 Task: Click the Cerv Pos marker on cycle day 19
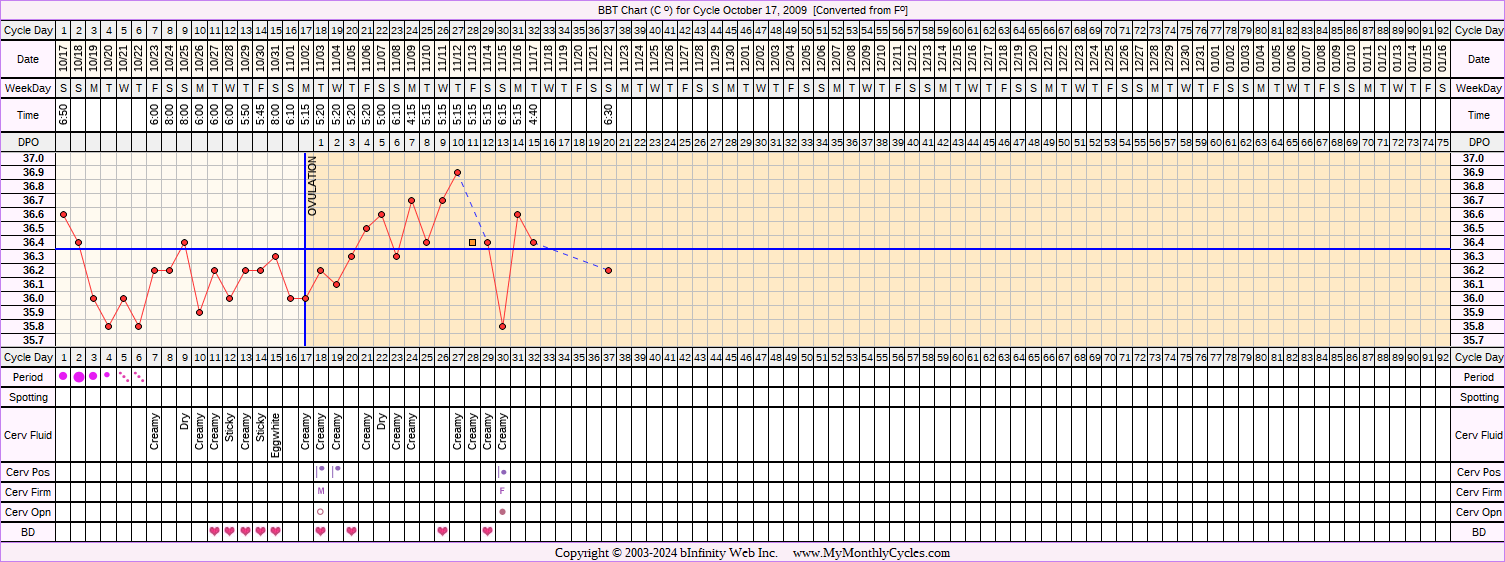point(337,468)
